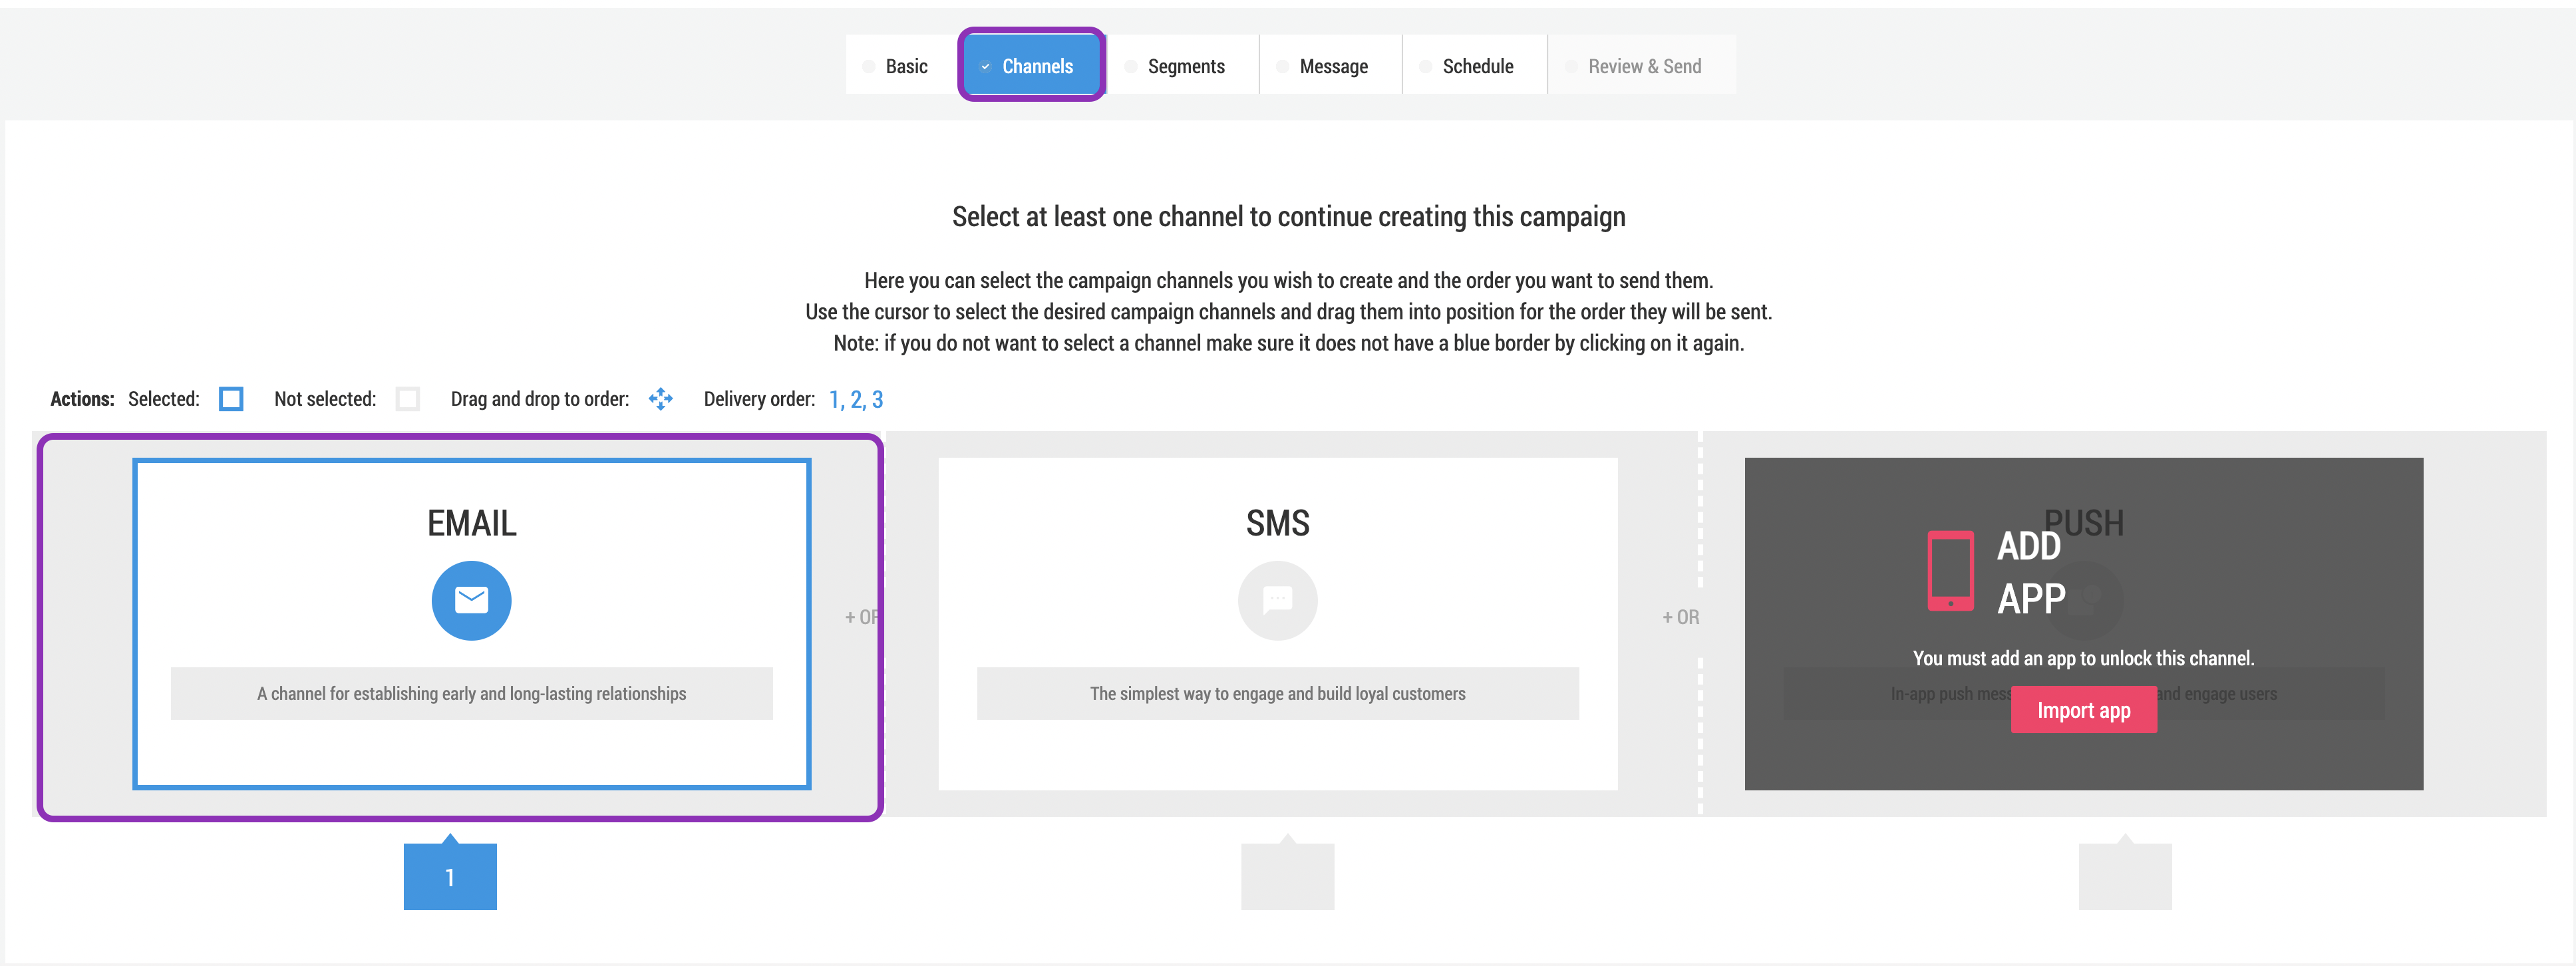Click the grey Not selected legend checkbox

point(407,399)
